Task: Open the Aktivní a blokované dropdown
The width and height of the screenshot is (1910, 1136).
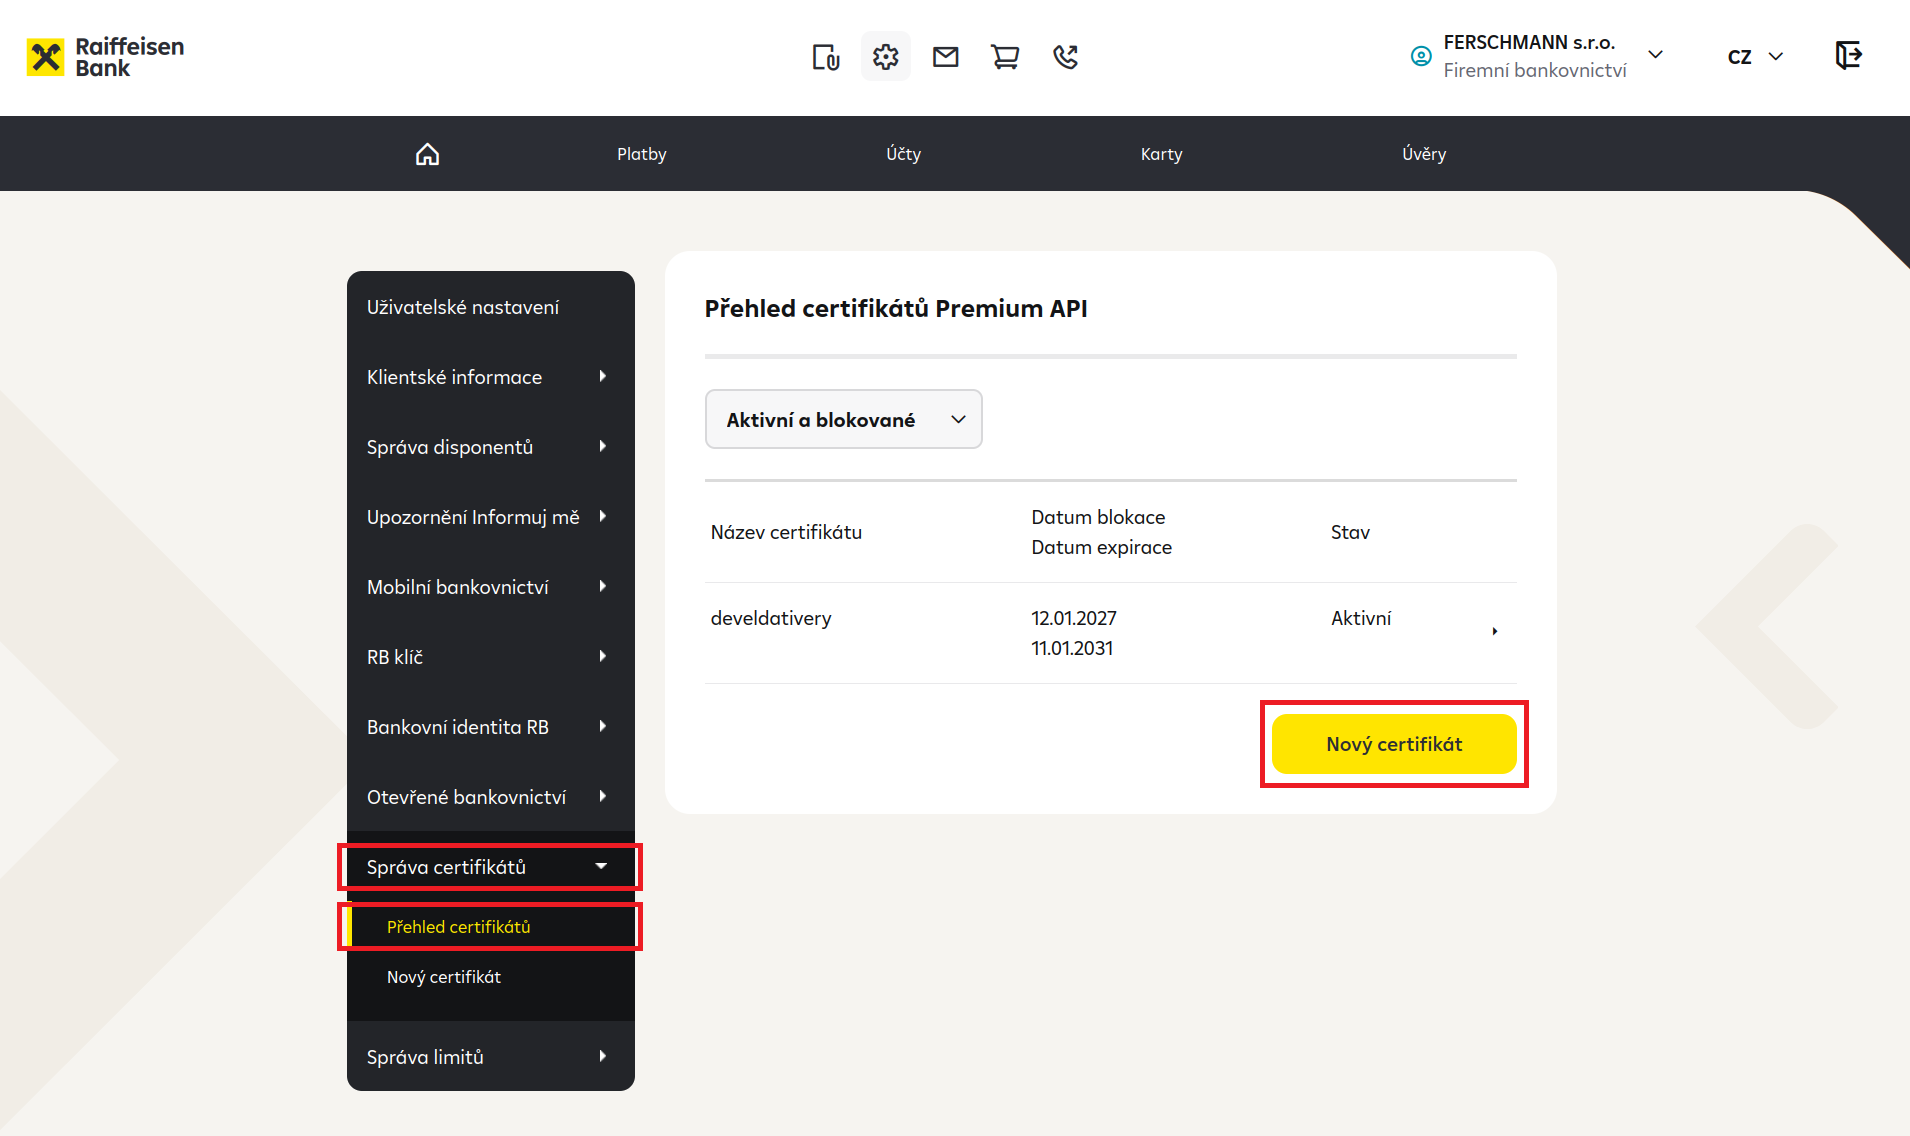Action: [843, 419]
